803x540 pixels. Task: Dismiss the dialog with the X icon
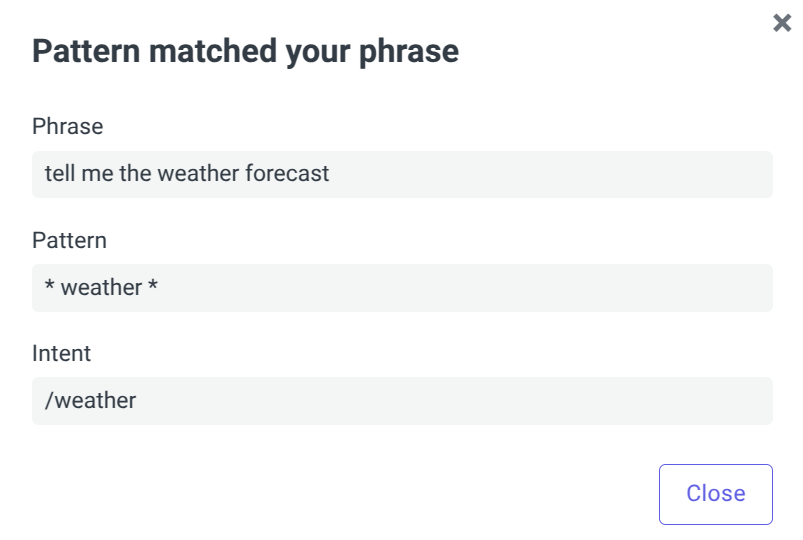782,23
